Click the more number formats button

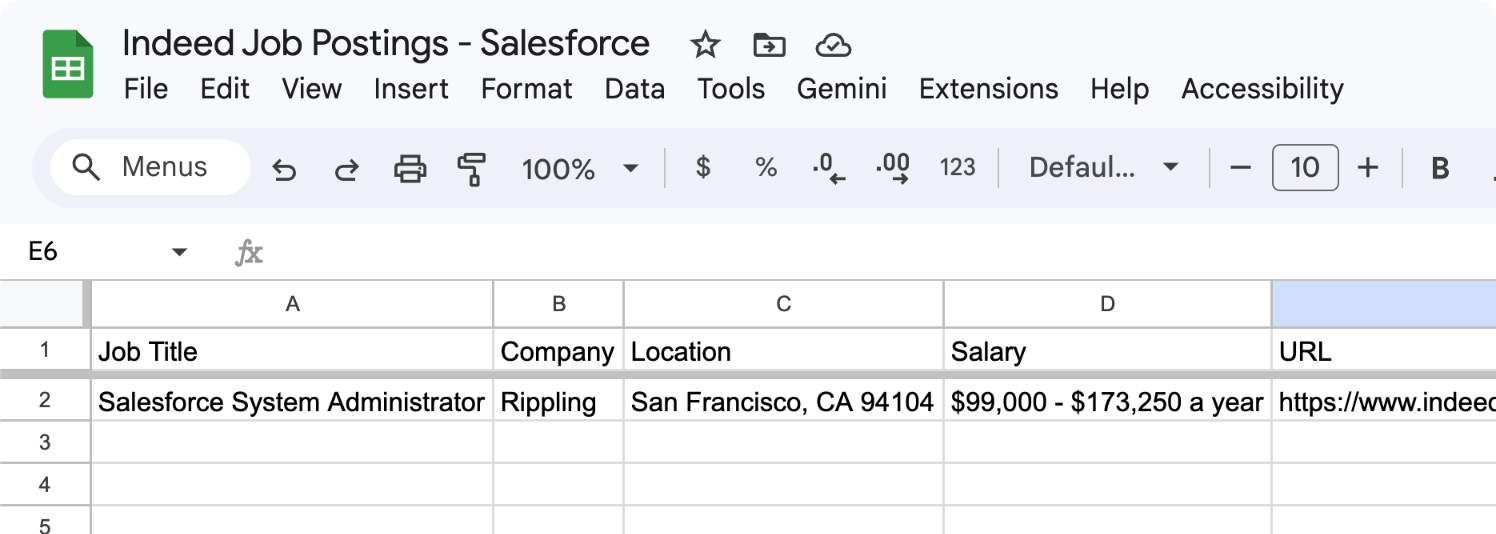pyautogui.click(x=957, y=167)
